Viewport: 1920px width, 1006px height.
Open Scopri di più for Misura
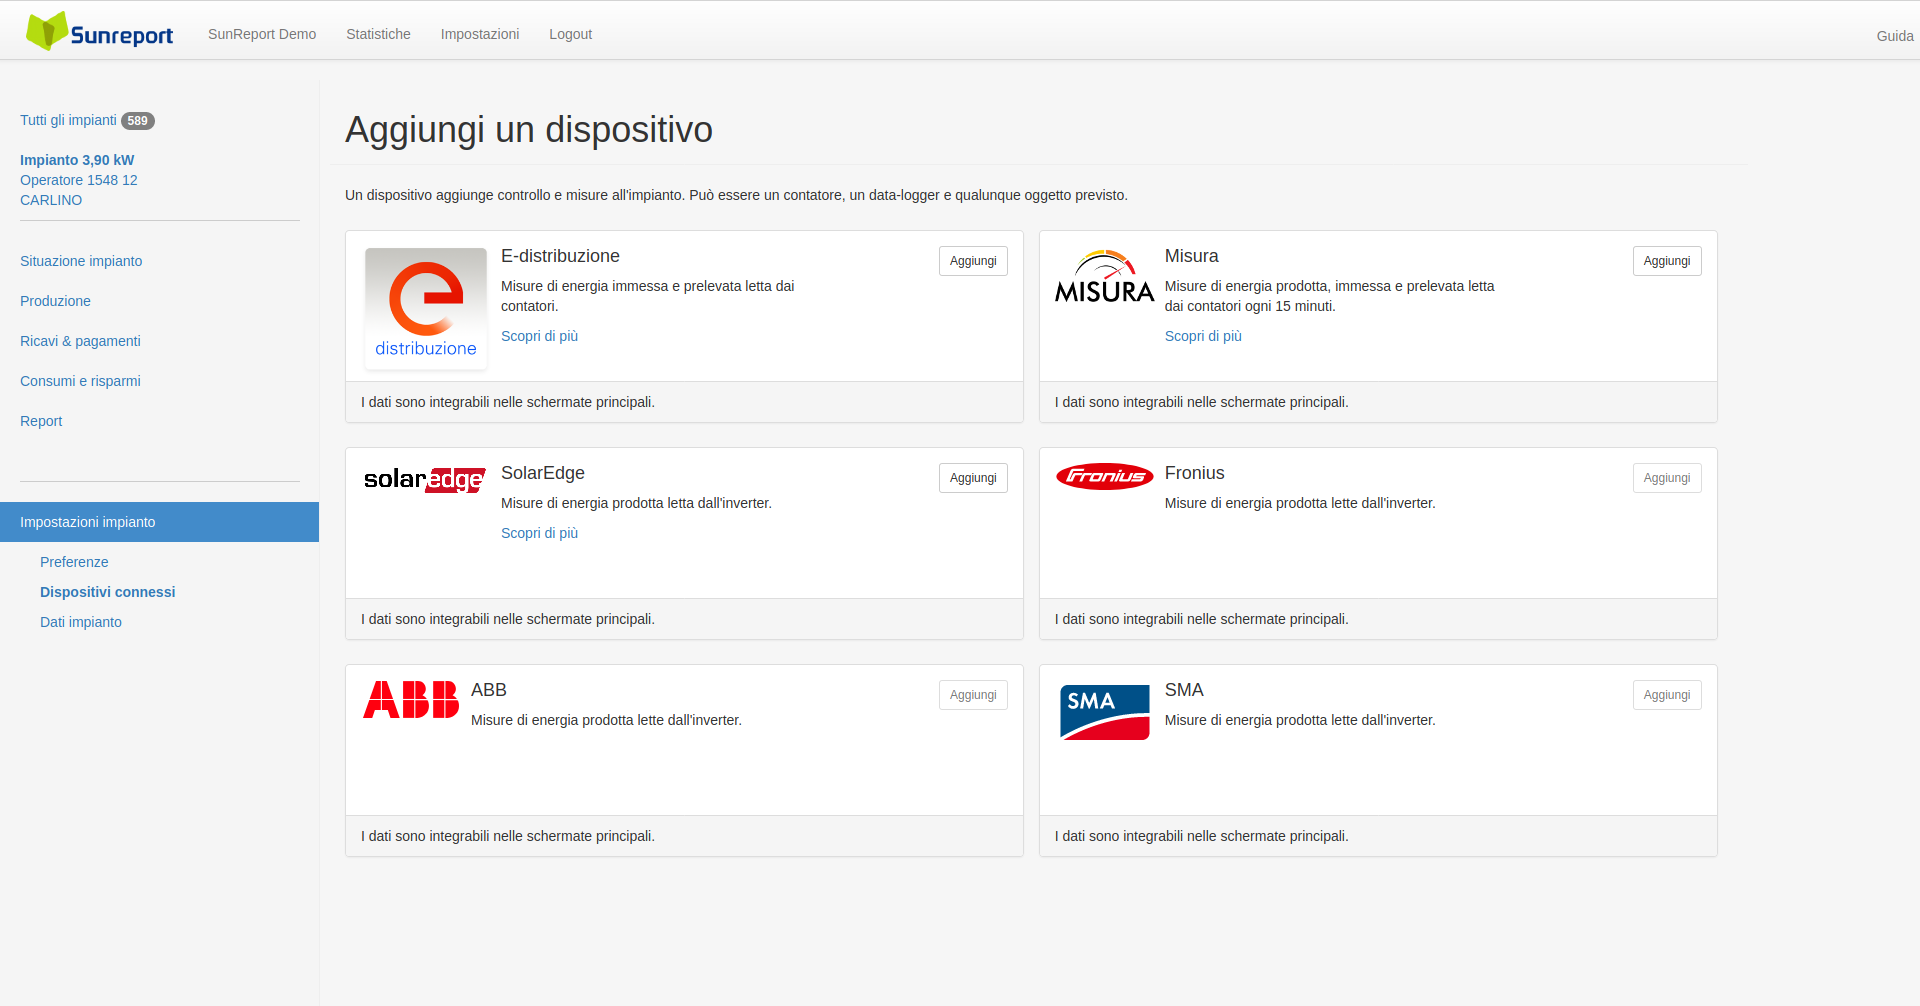pyautogui.click(x=1203, y=336)
